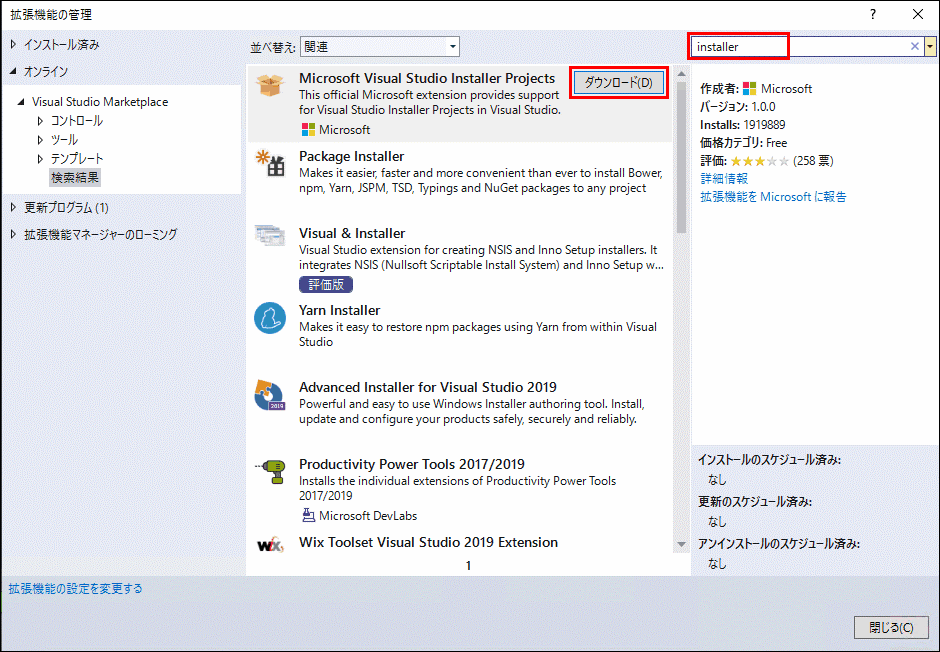The width and height of the screenshot is (940, 652).
Task: Open 拡張機能の設定を変更する link
Action: 76,588
